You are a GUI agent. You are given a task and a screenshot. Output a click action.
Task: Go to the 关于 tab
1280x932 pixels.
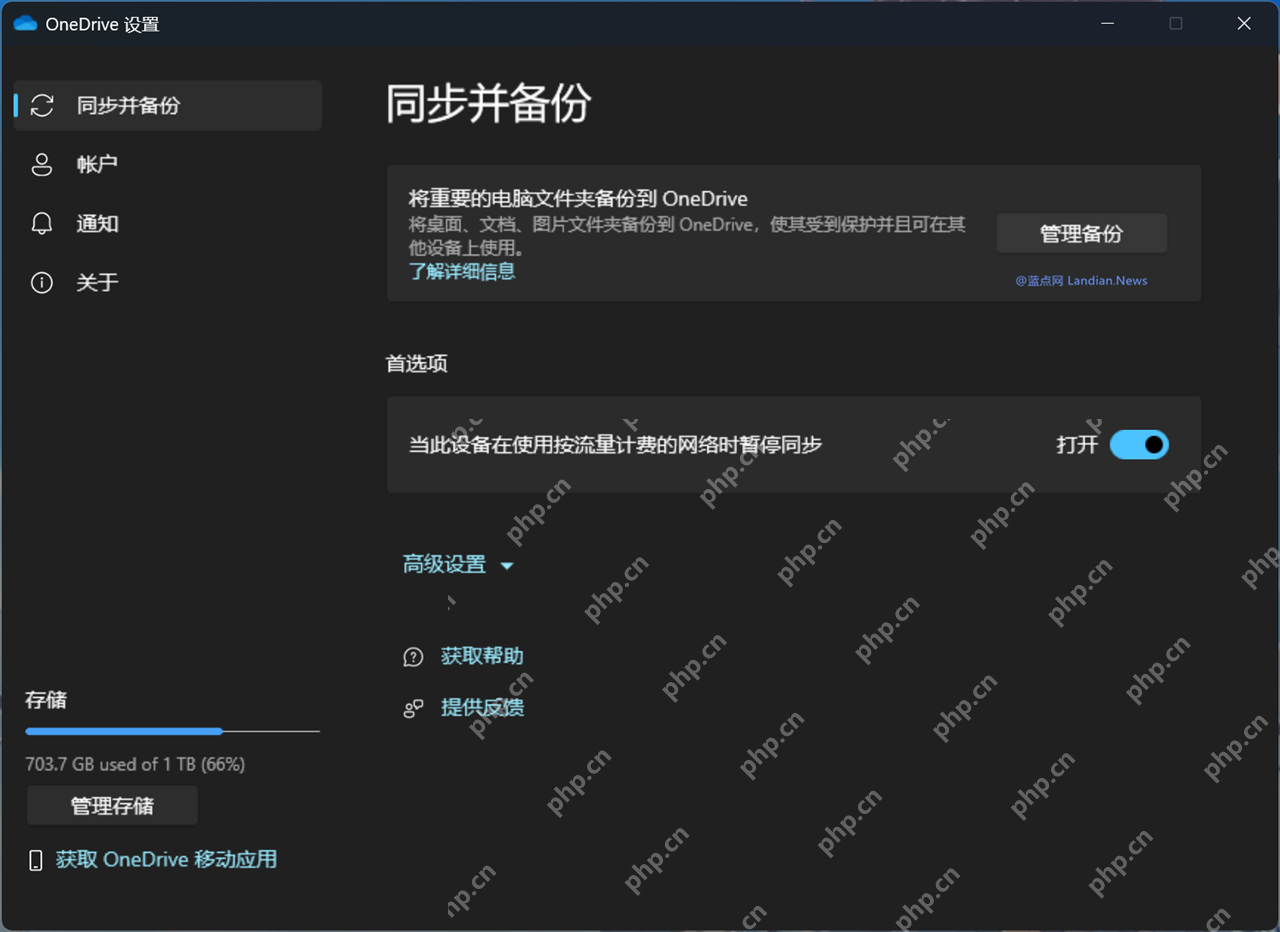click(x=167, y=283)
